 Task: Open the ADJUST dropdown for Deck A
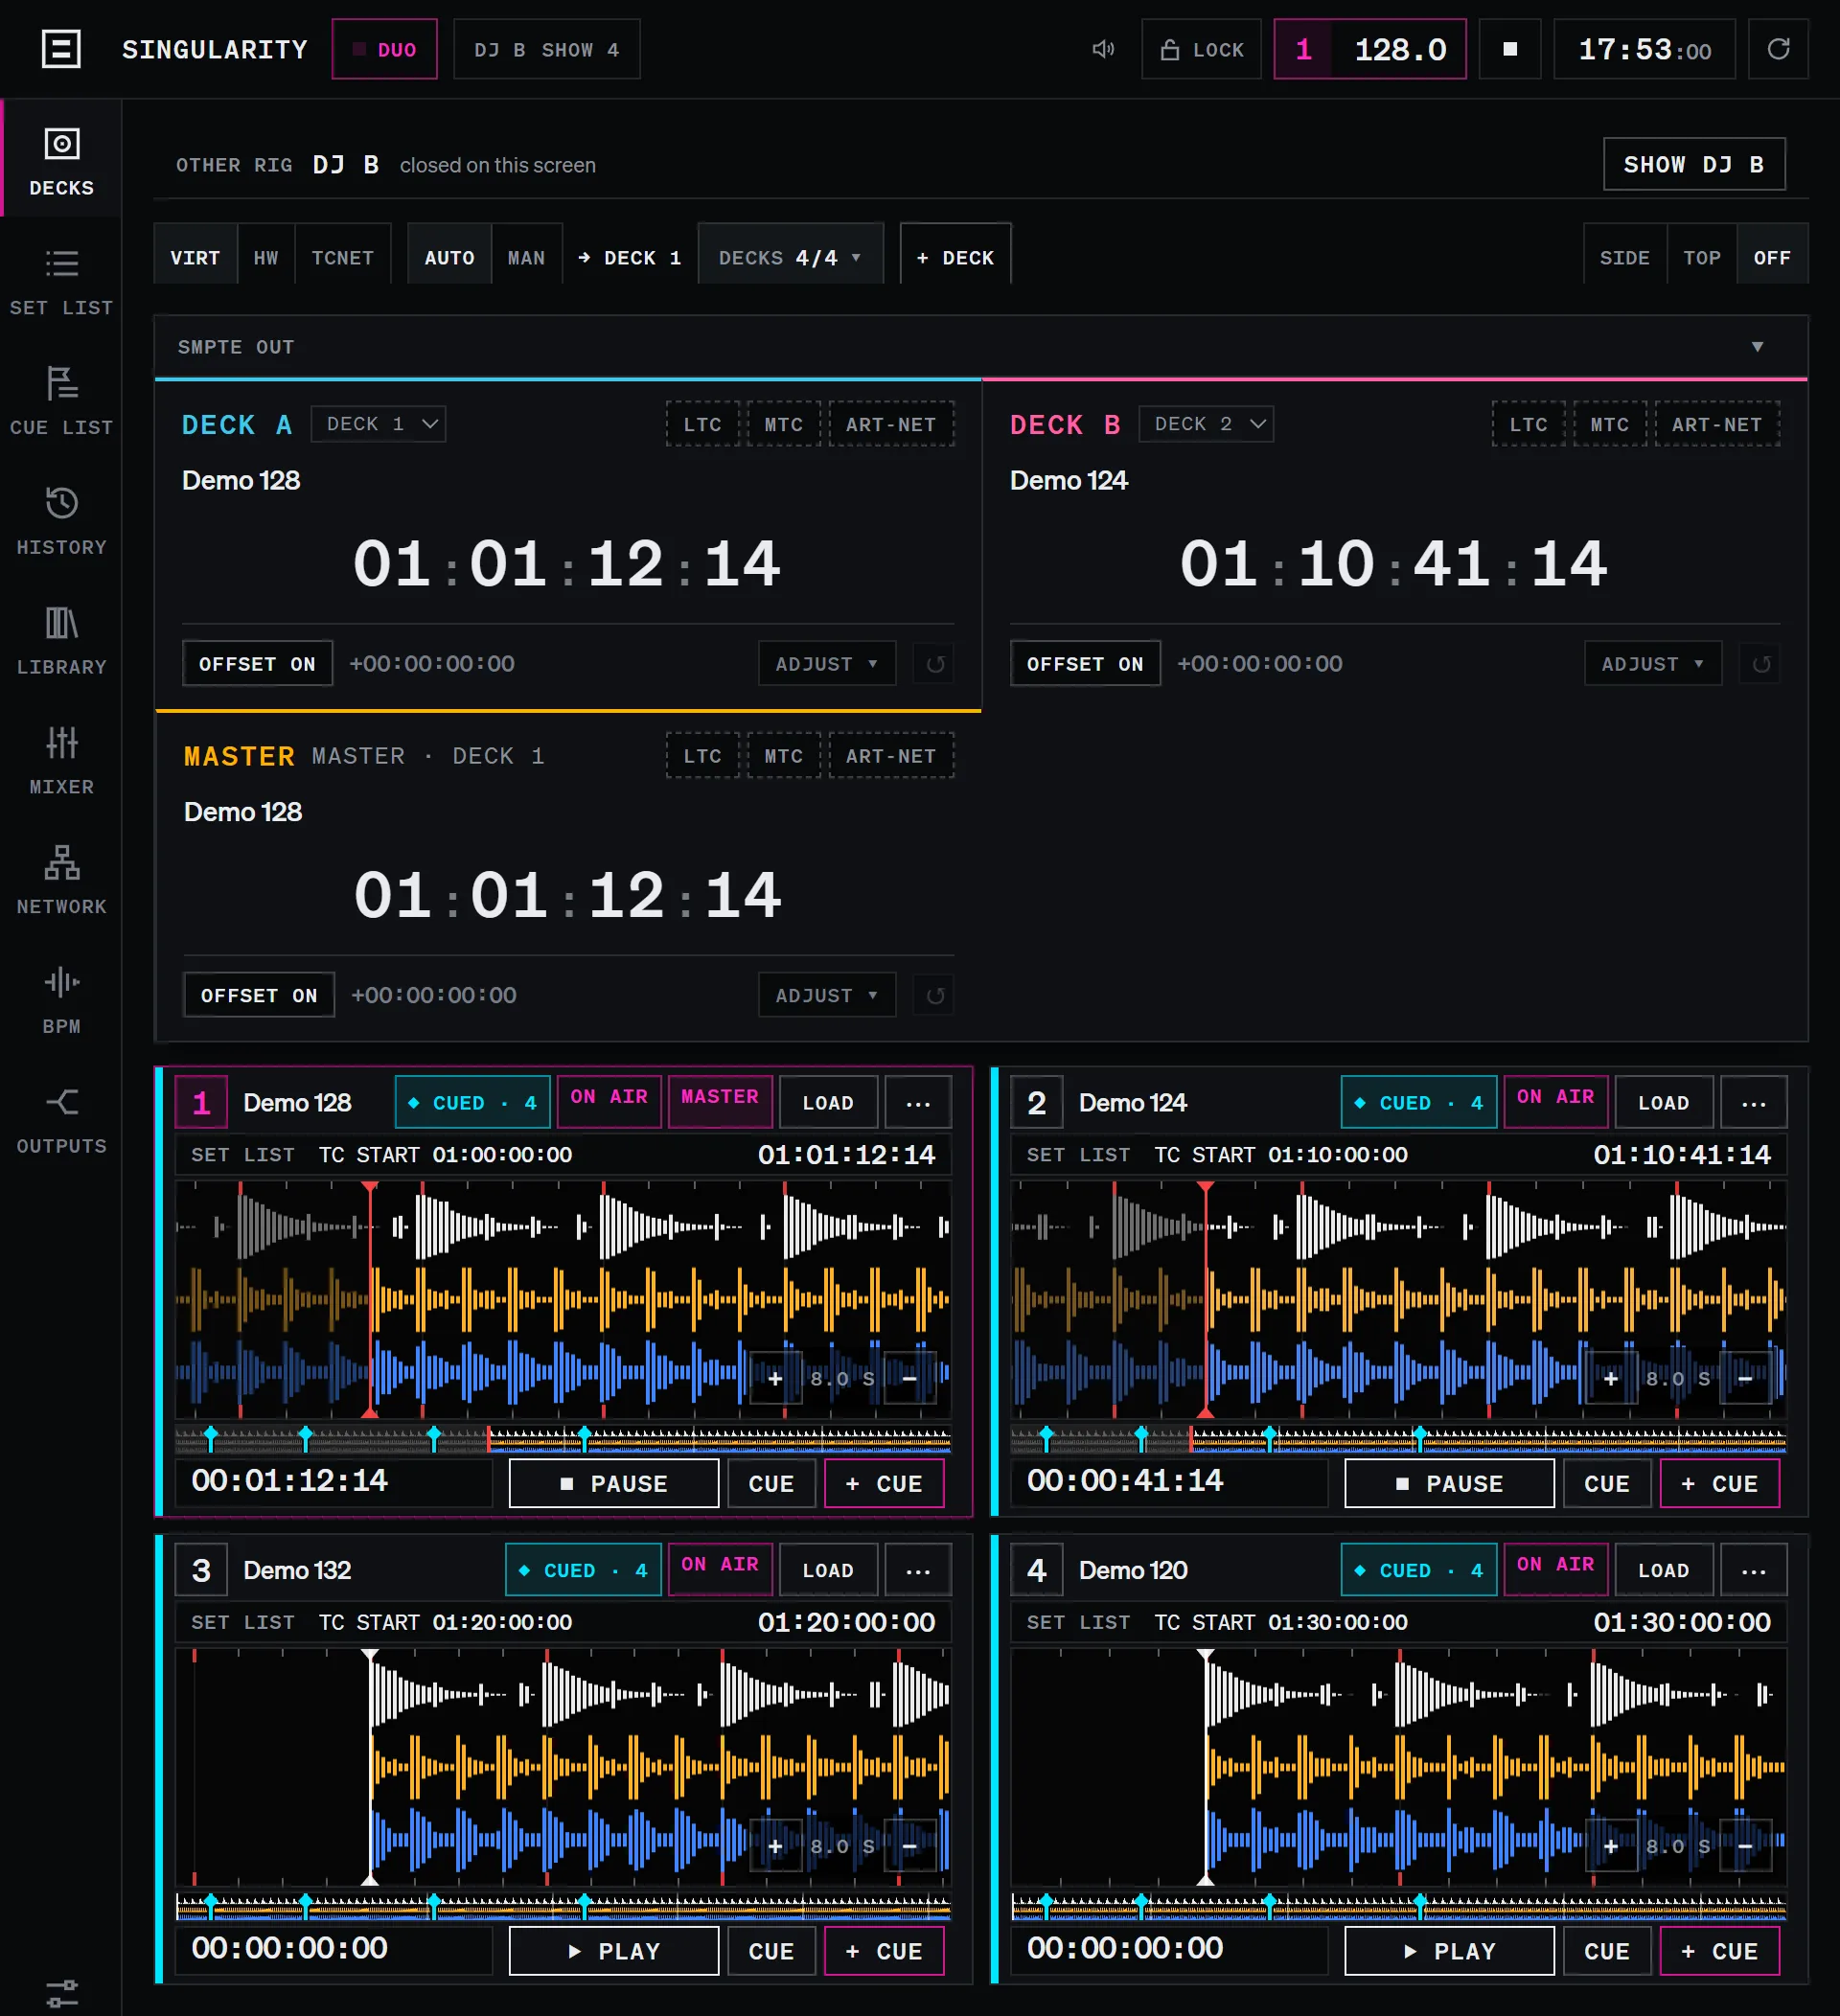pos(826,664)
